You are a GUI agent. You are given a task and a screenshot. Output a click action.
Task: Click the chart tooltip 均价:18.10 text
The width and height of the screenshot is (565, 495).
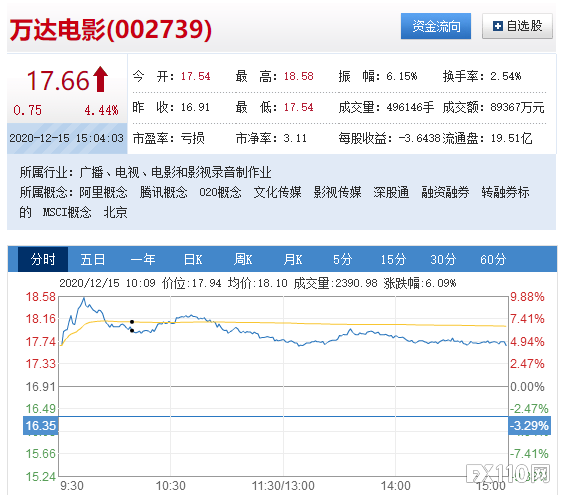pyautogui.click(x=258, y=283)
